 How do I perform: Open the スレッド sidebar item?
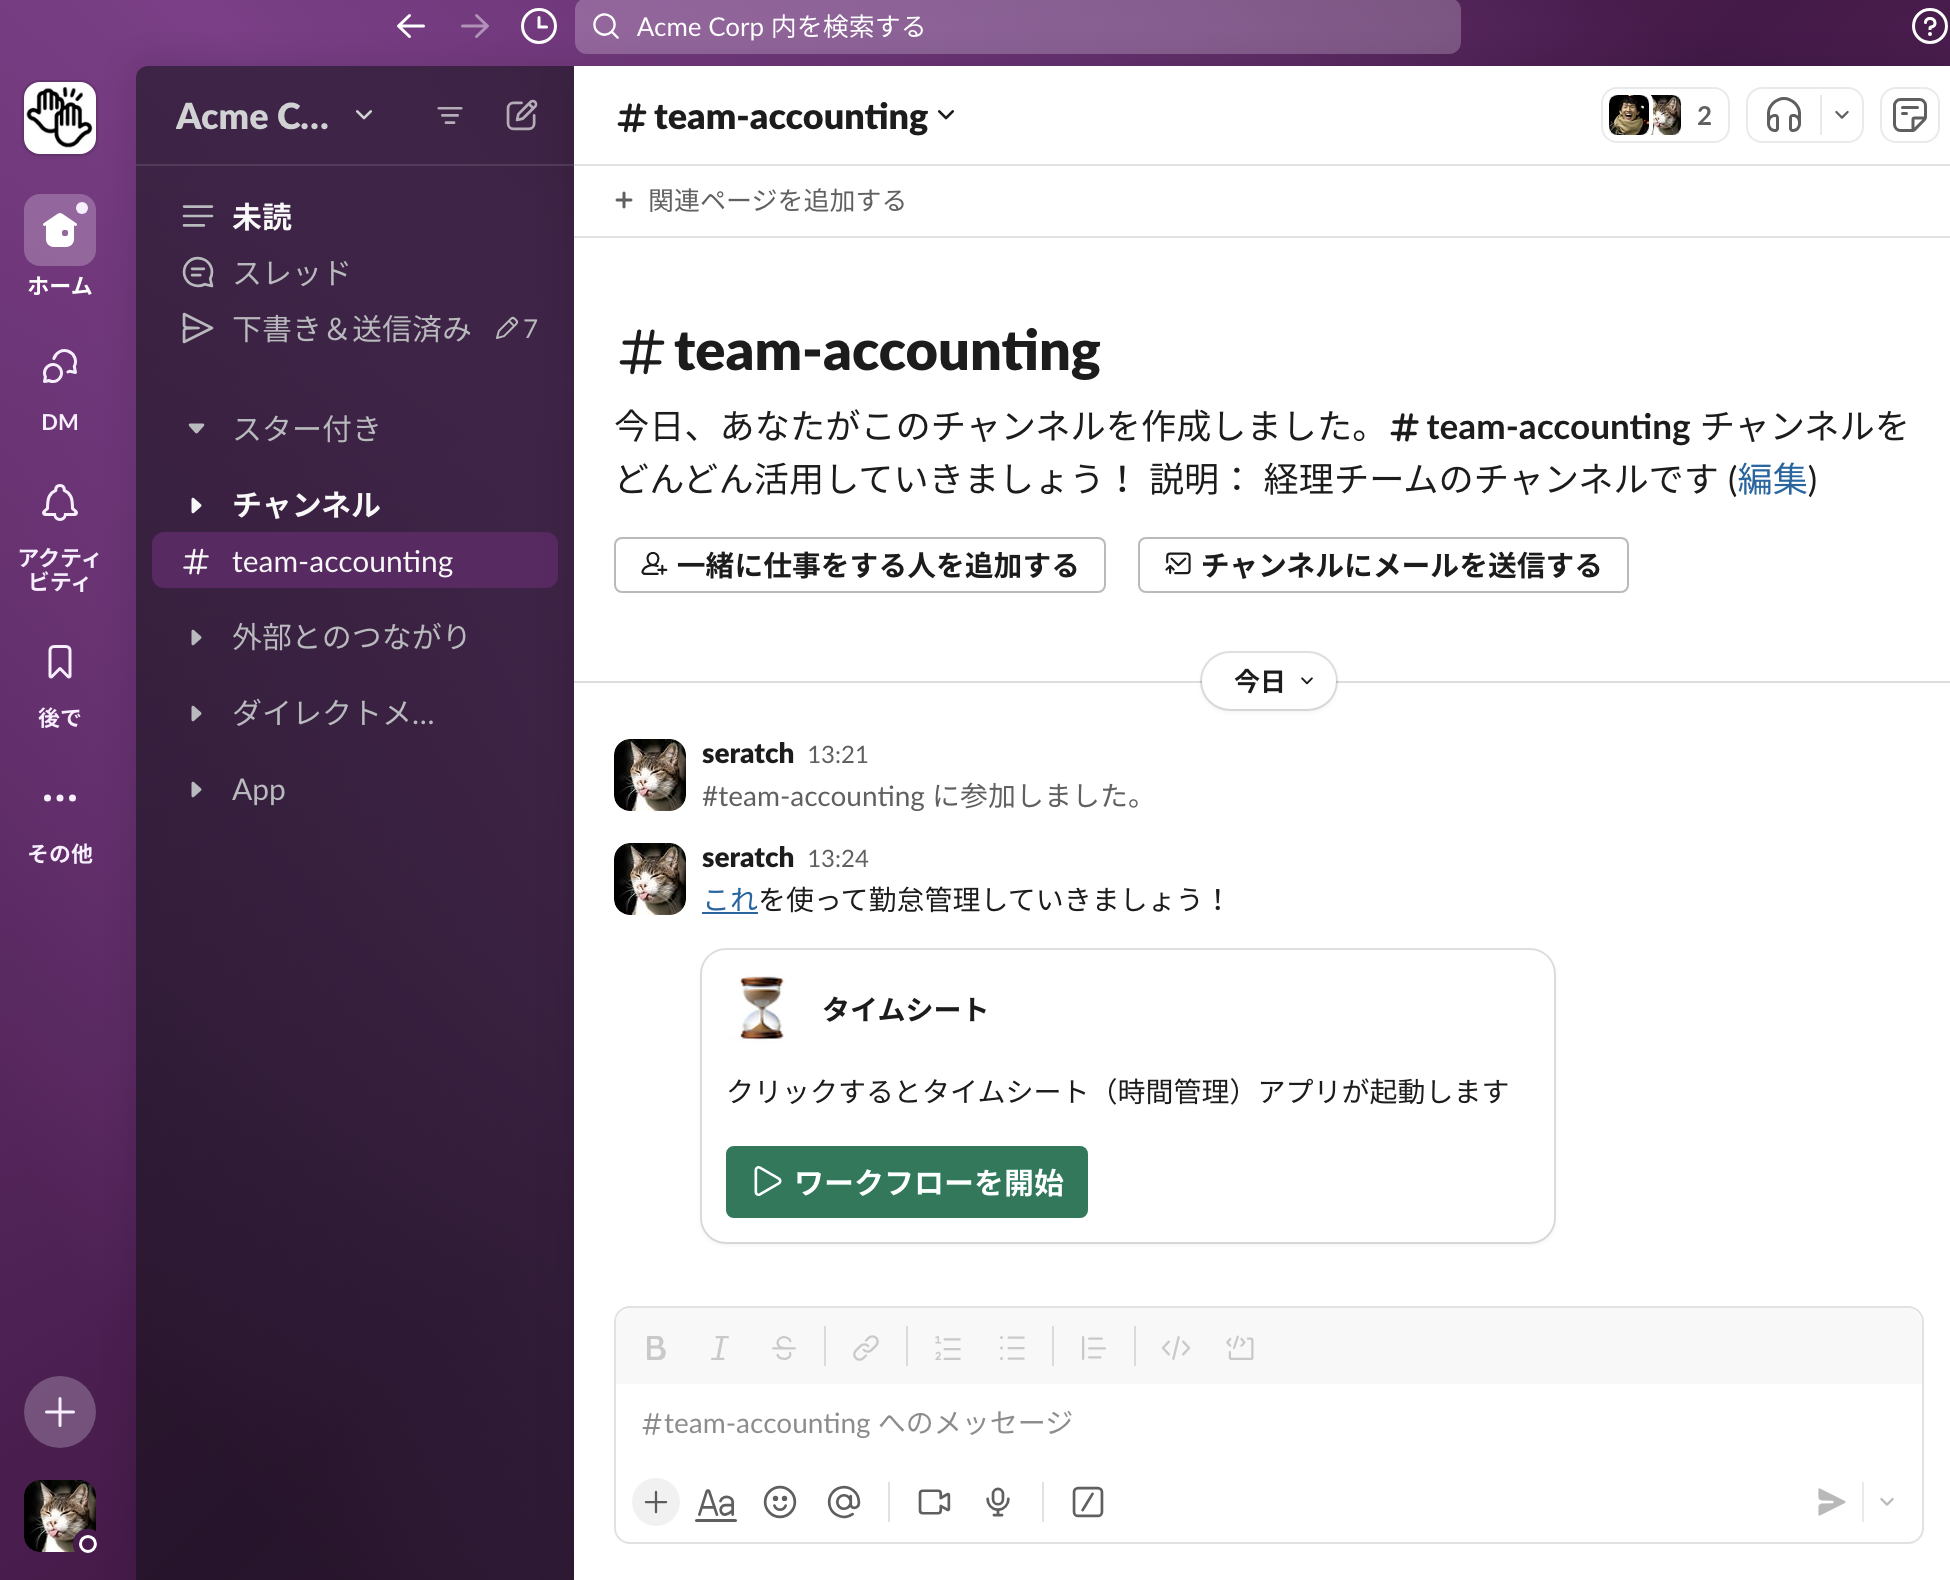click(290, 272)
